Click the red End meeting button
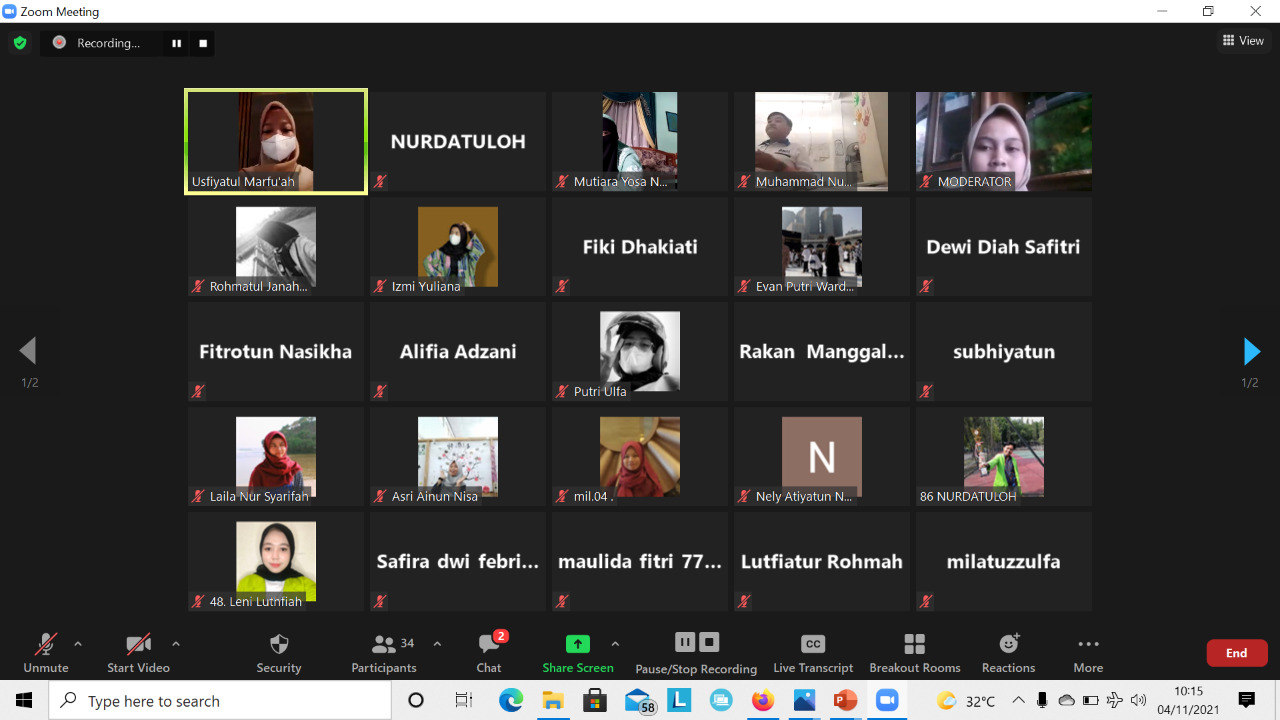This screenshot has width=1280, height=720. pos(1237,653)
